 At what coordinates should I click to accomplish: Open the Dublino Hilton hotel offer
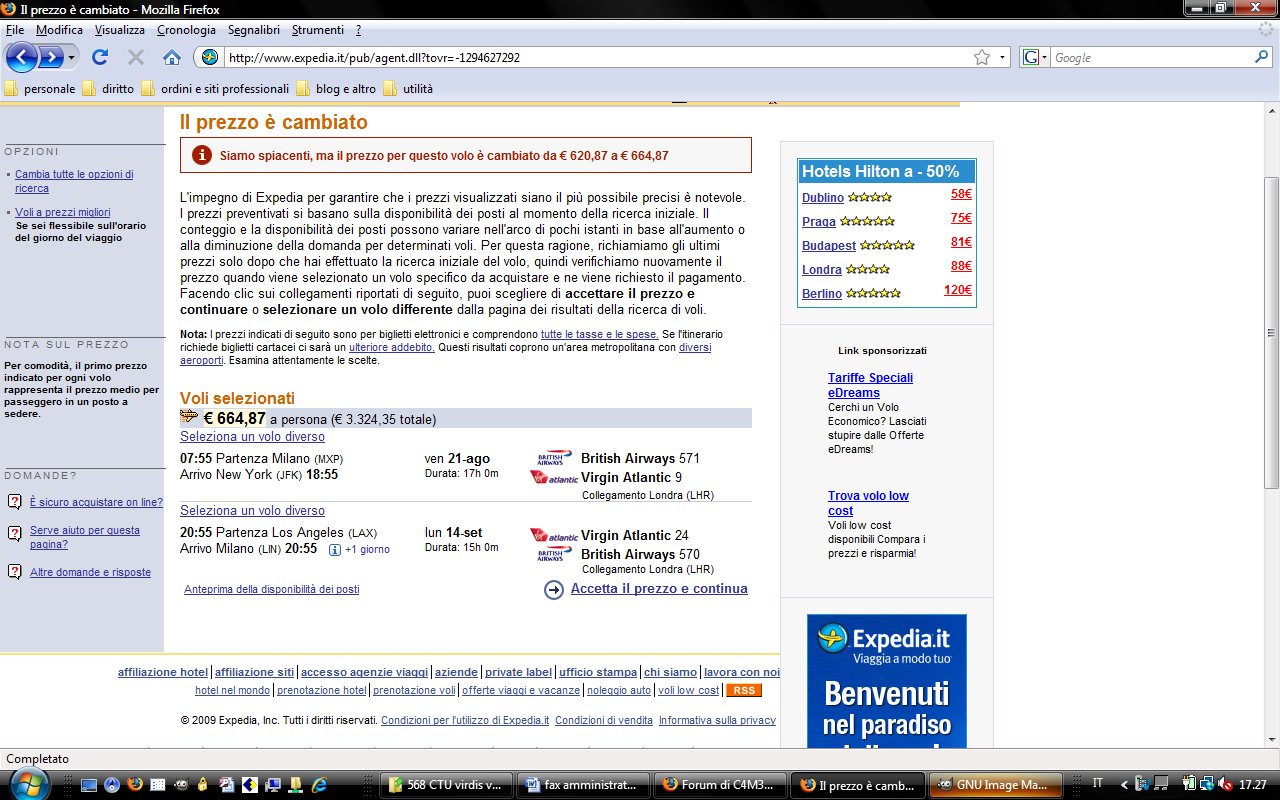click(823, 197)
